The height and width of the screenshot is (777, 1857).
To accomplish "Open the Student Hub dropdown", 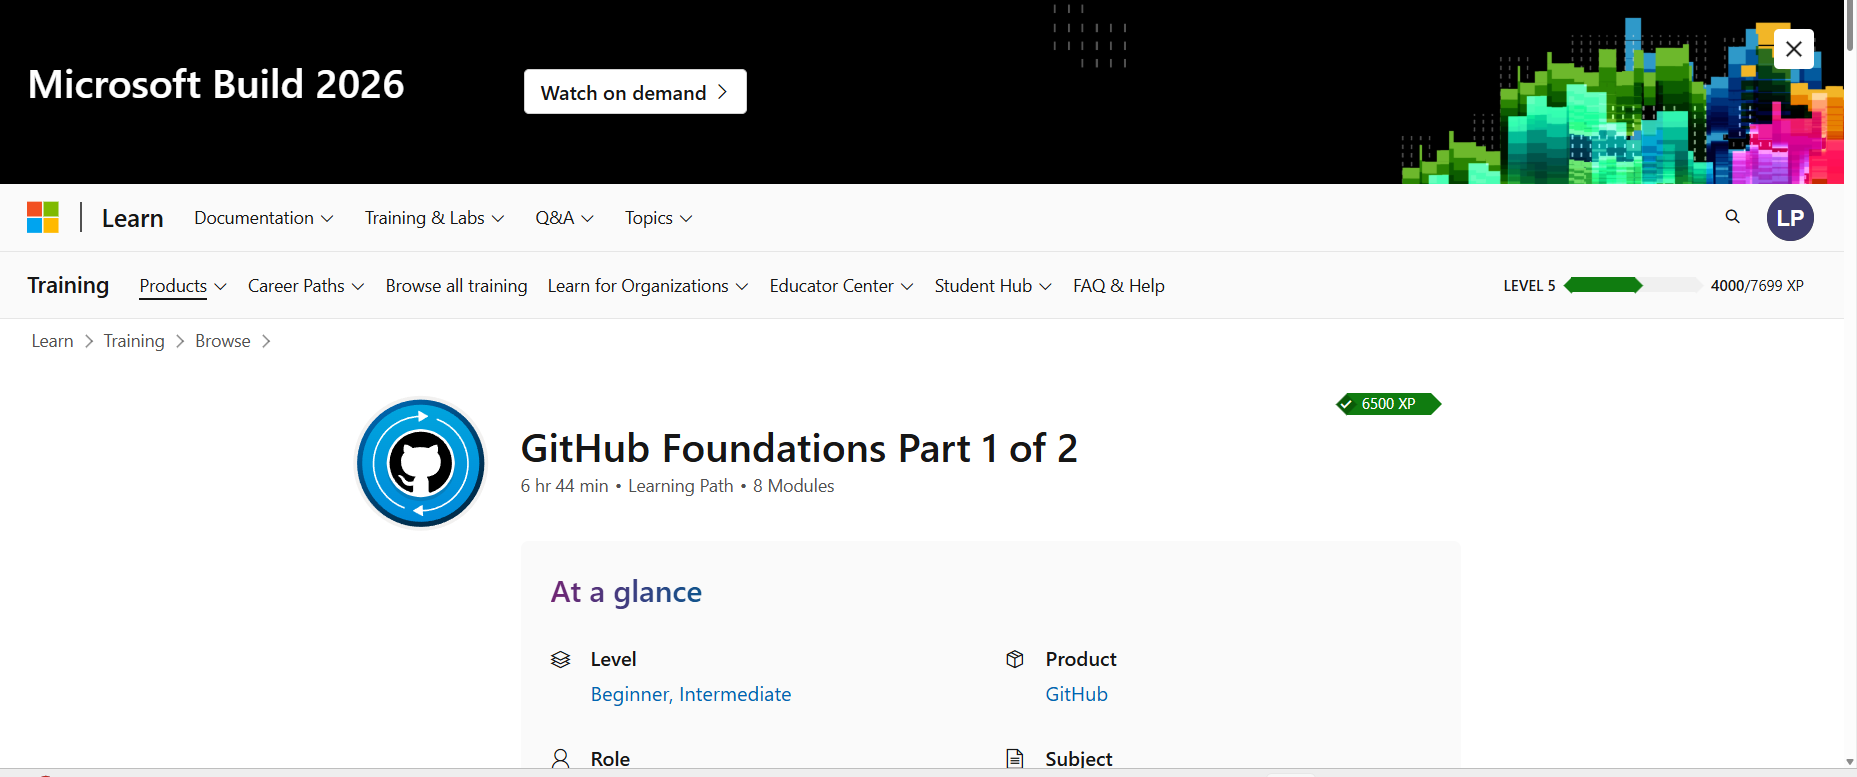I will tap(993, 286).
